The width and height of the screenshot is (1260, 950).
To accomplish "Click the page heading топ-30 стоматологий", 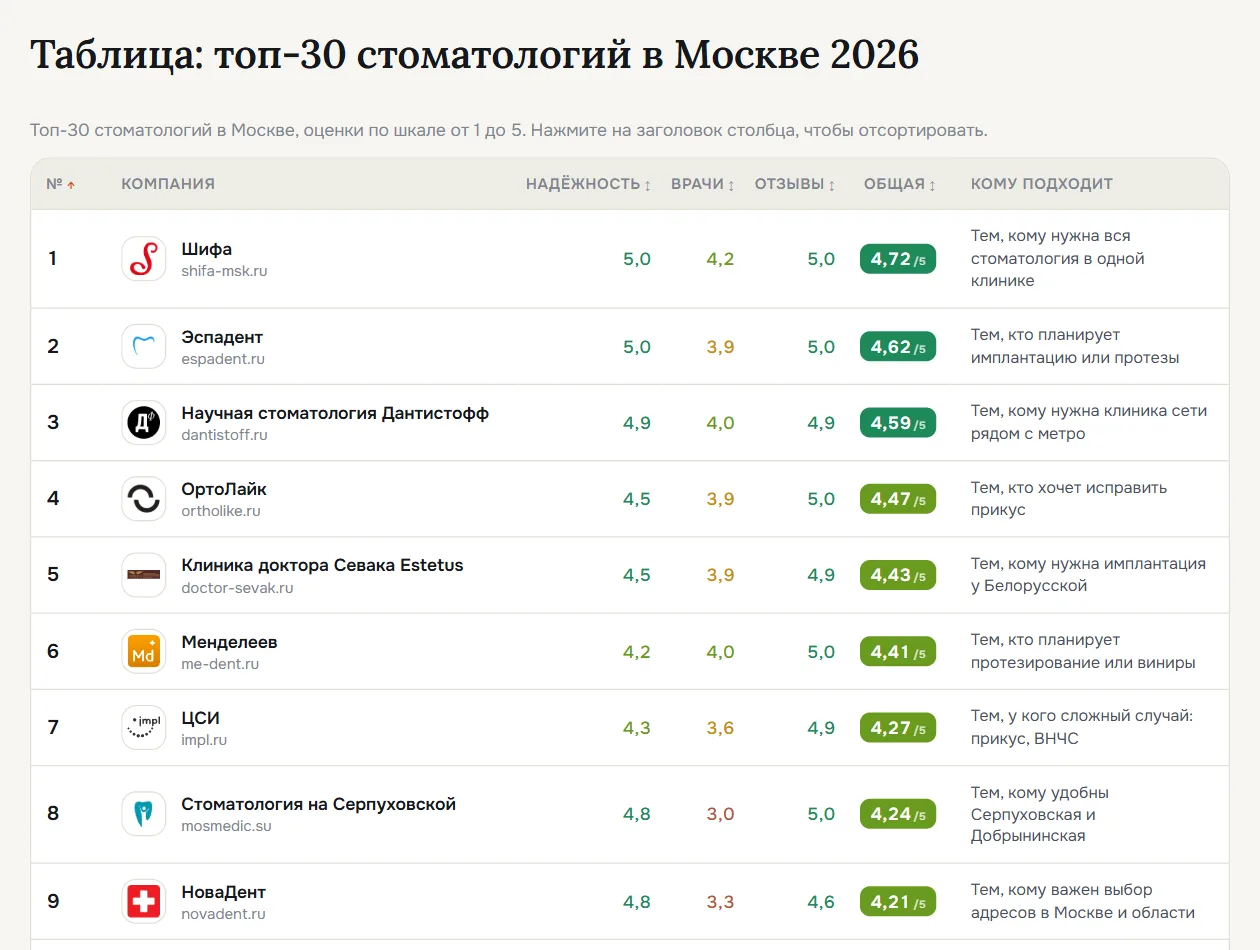I will 474,55.
